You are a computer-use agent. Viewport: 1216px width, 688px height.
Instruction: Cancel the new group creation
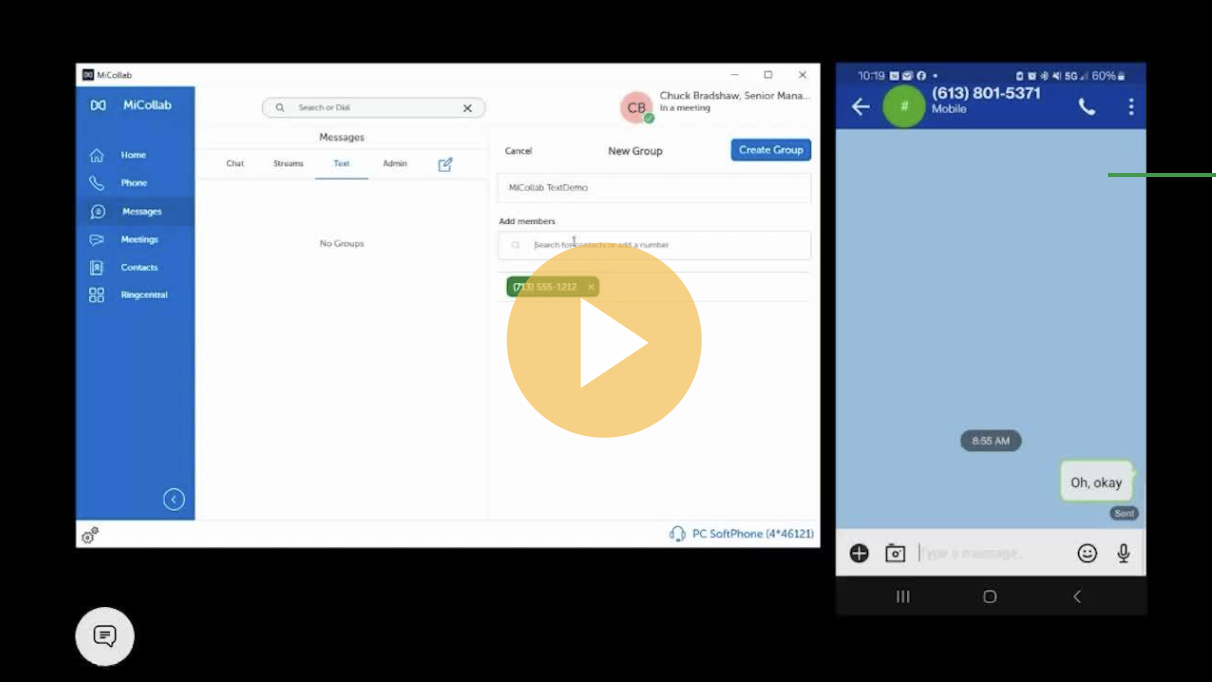click(x=518, y=151)
